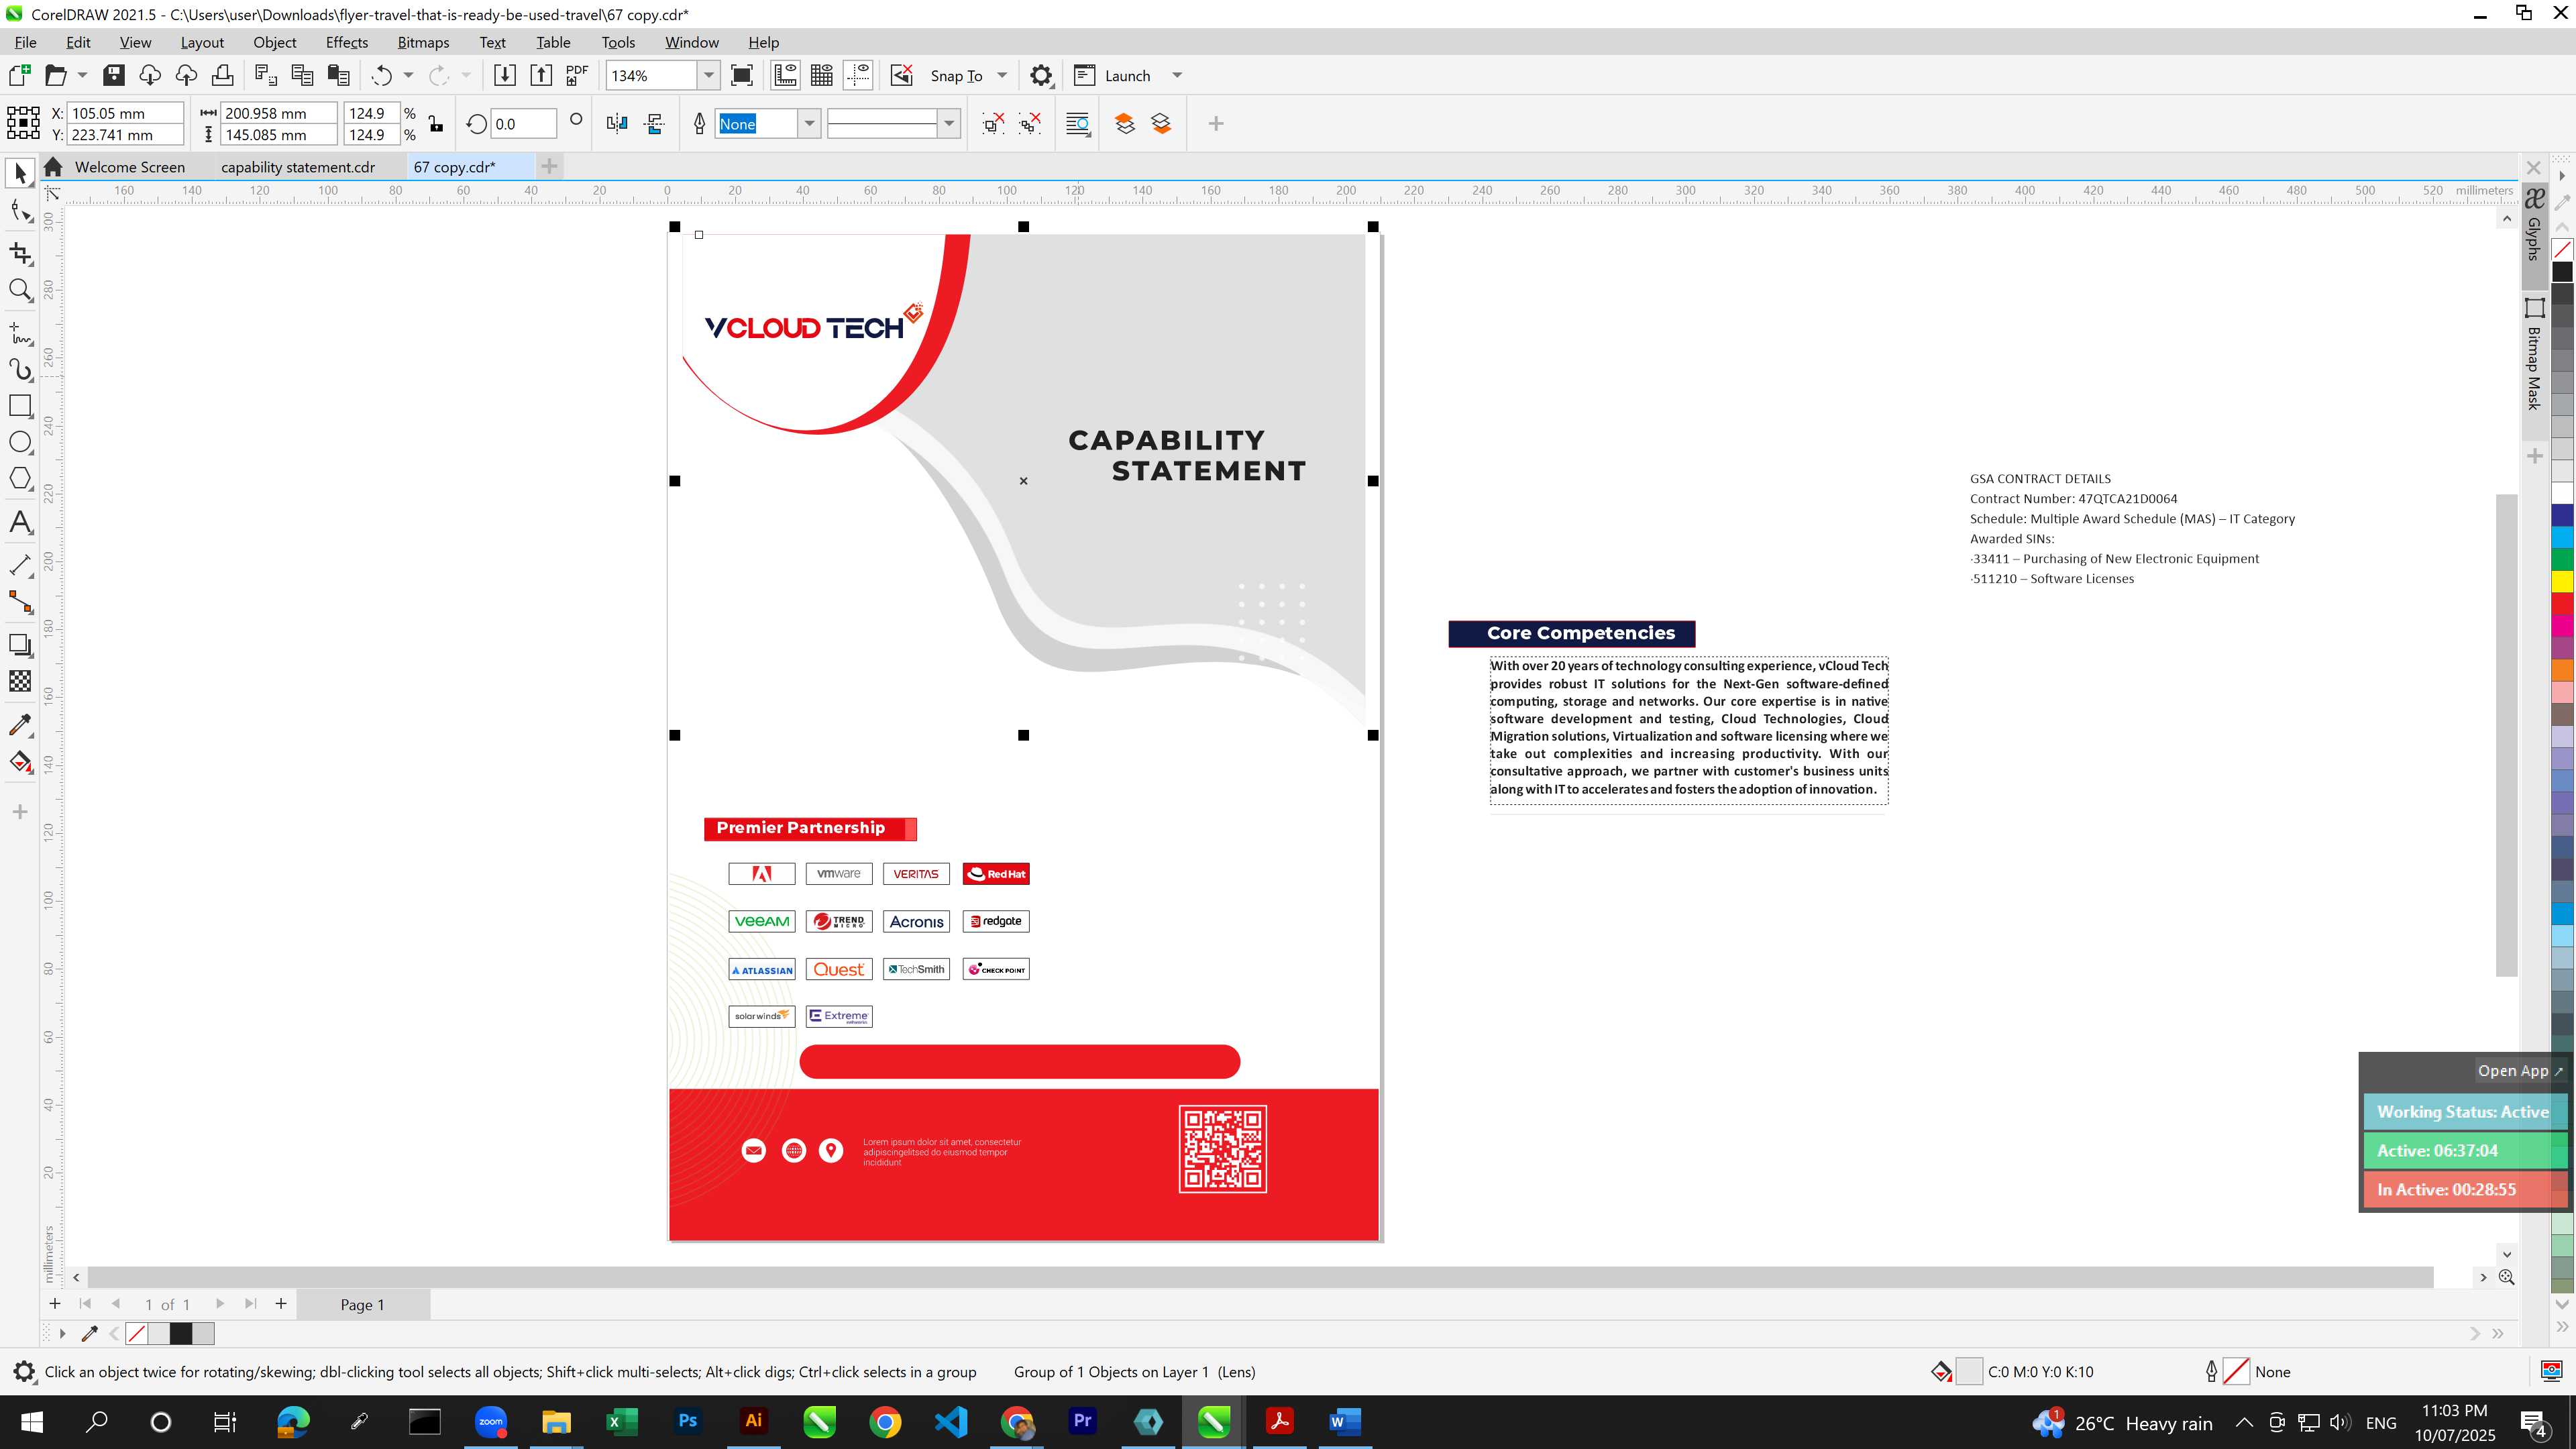Create a new document
The image size is (2576, 1449).
(x=19, y=75)
